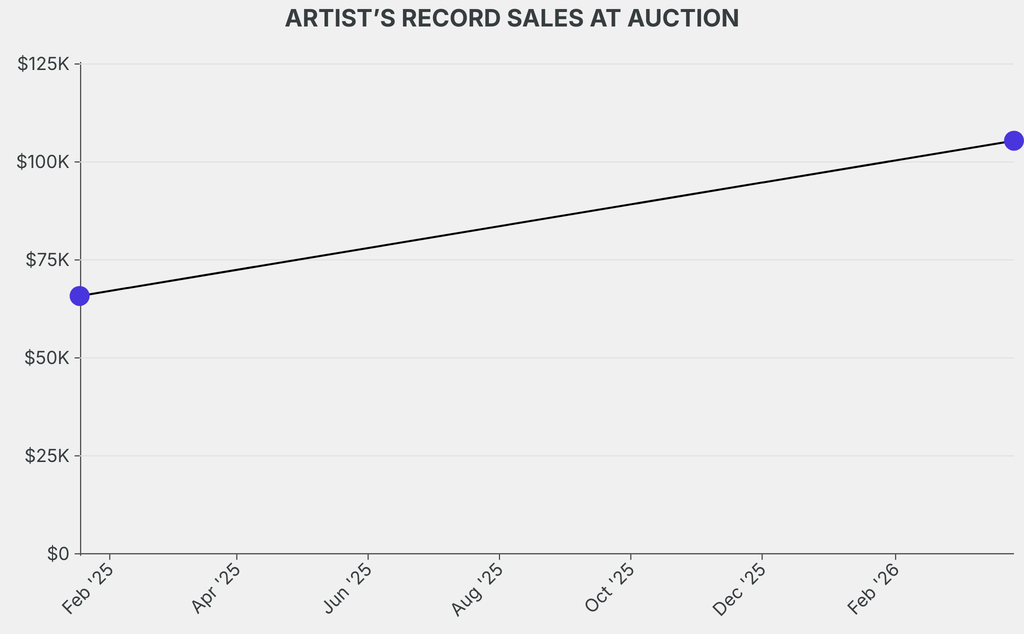The width and height of the screenshot is (1024, 634).
Task: Click the Oct '25 x-axis label
Action: [609, 589]
